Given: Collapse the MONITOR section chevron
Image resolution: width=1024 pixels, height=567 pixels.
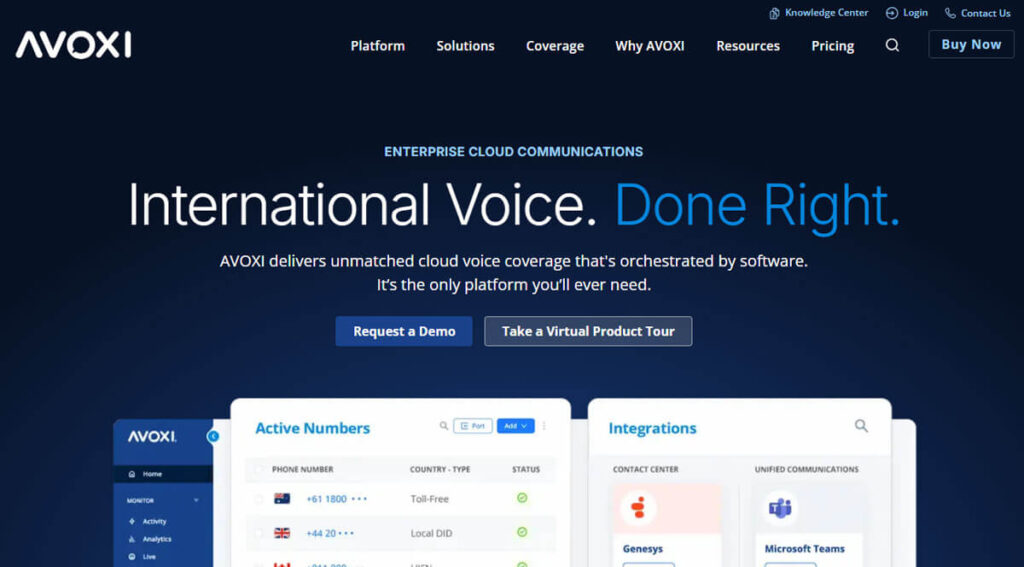Looking at the screenshot, I should click(196, 500).
